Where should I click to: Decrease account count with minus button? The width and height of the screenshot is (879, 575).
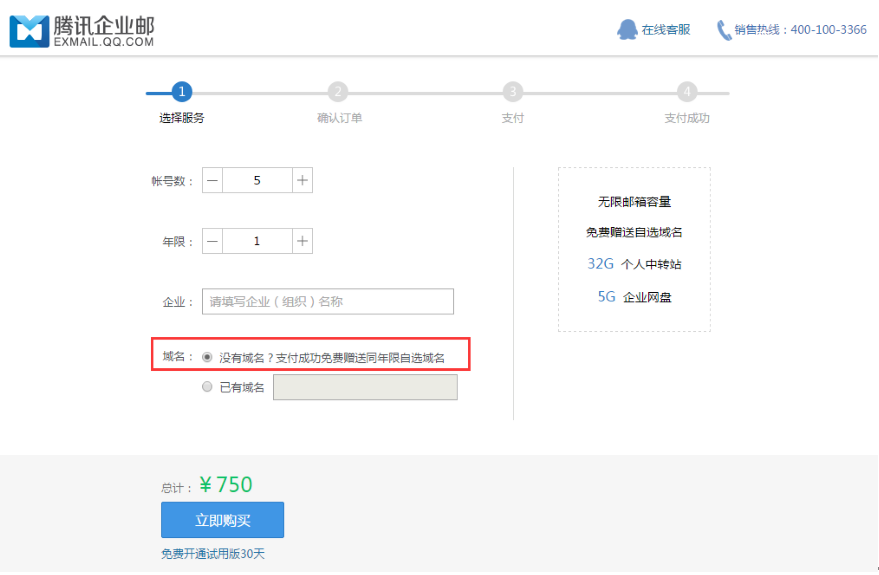tap(212, 180)
